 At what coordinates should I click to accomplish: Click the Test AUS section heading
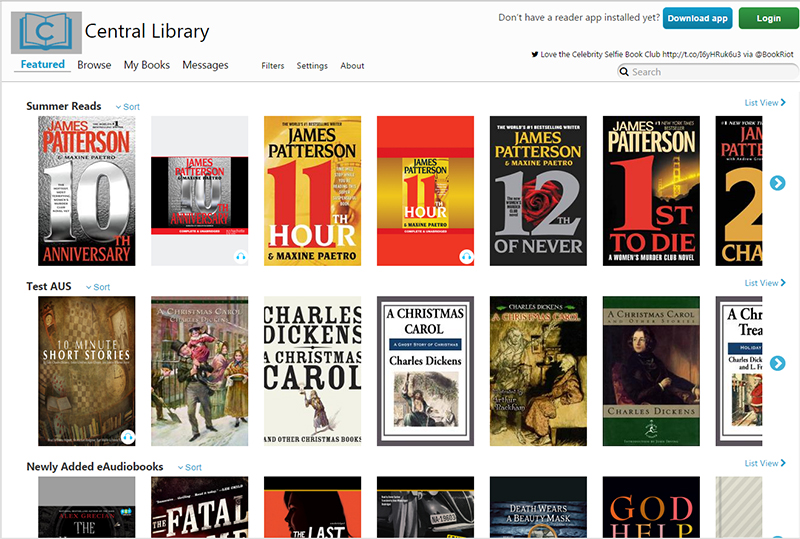point(49,286)
